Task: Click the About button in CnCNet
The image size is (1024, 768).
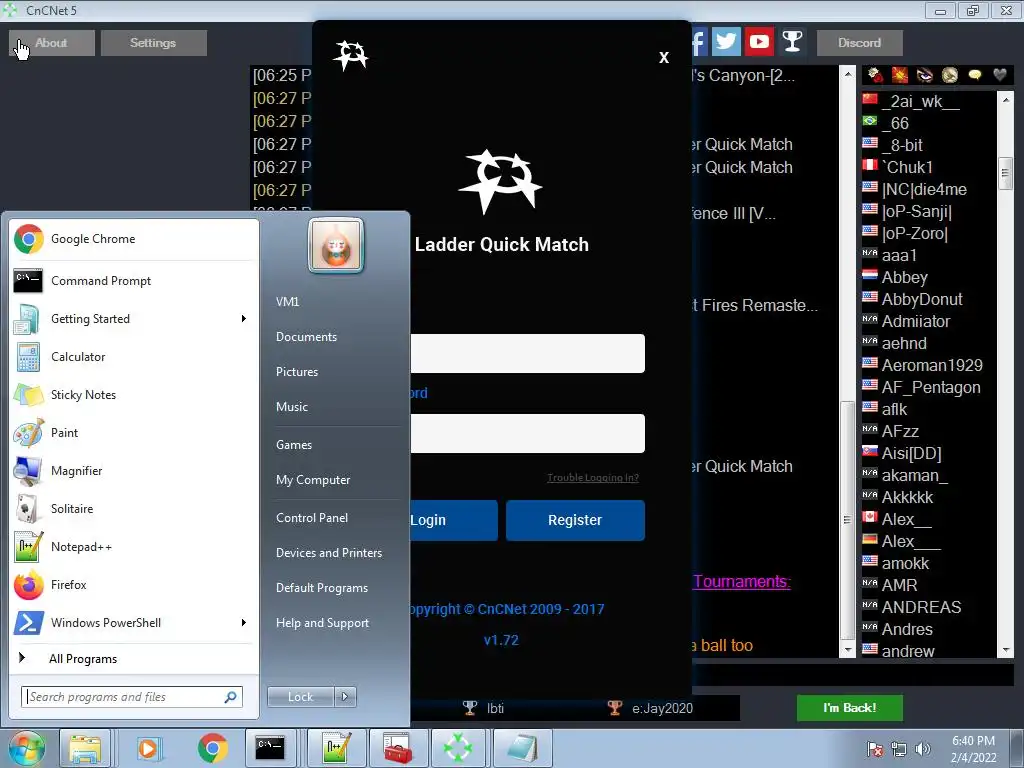Action: (52, 42)
